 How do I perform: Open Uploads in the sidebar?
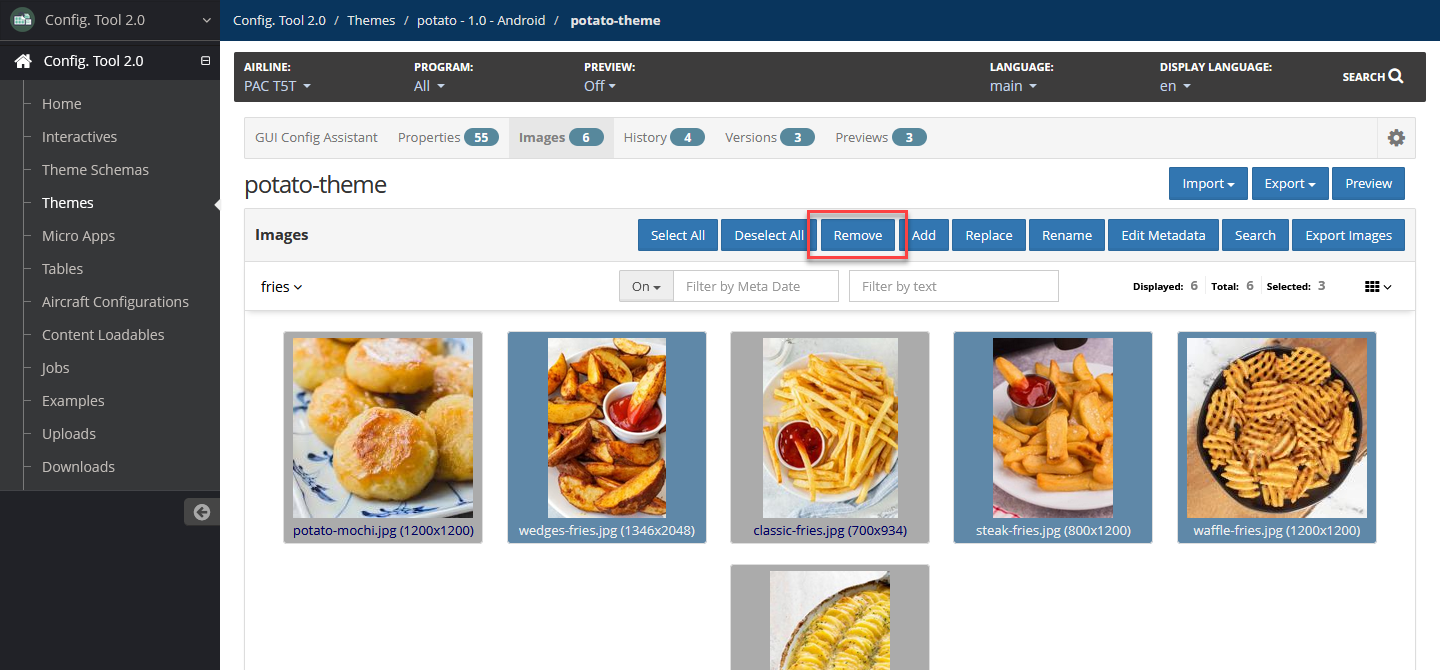tap(69, 434)
